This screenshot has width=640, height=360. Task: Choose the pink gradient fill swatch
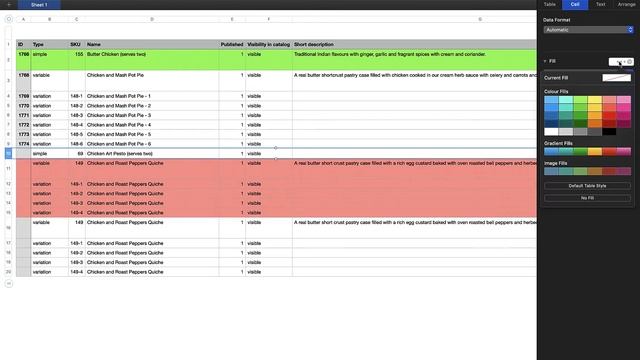coord(624,151)
